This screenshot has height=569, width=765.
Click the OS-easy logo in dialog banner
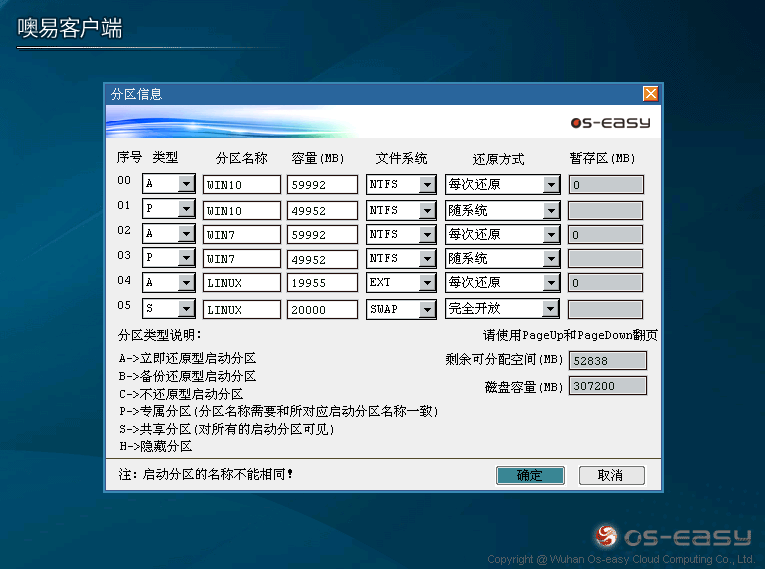[x=610, y=123]
